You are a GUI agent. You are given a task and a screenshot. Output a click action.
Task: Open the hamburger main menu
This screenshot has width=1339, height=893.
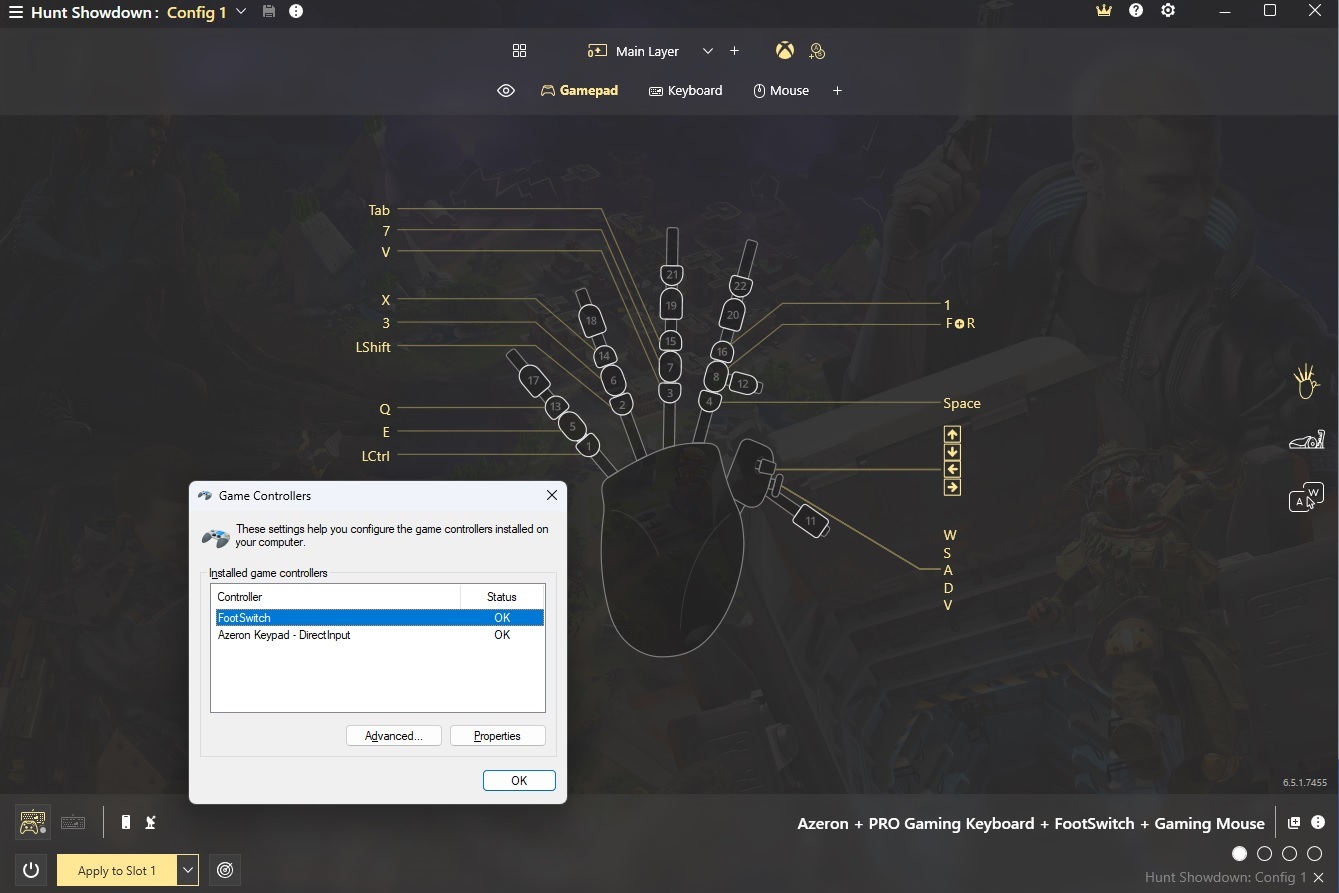15,13
